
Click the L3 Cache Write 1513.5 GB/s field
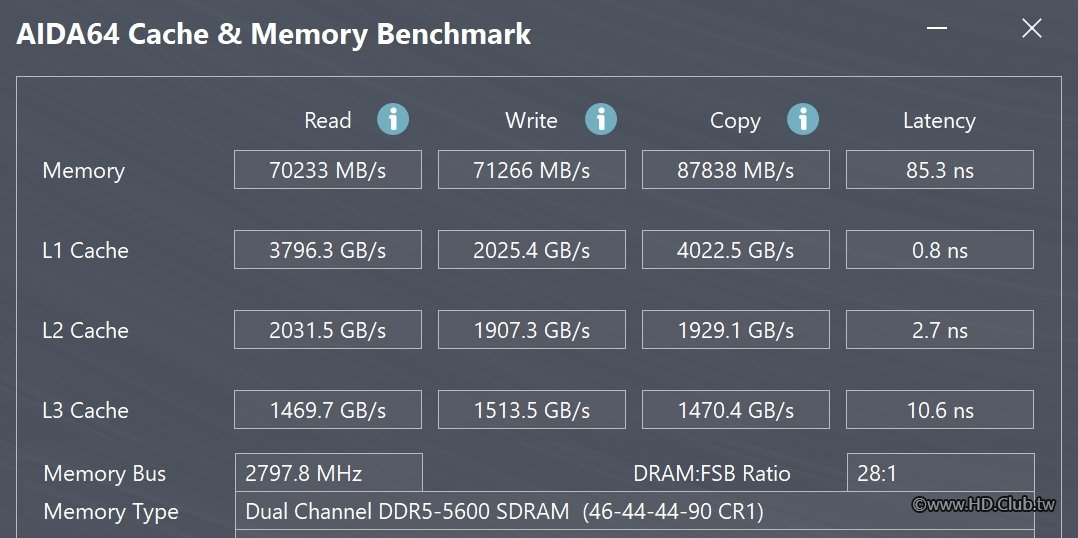[x=531, y=410]
